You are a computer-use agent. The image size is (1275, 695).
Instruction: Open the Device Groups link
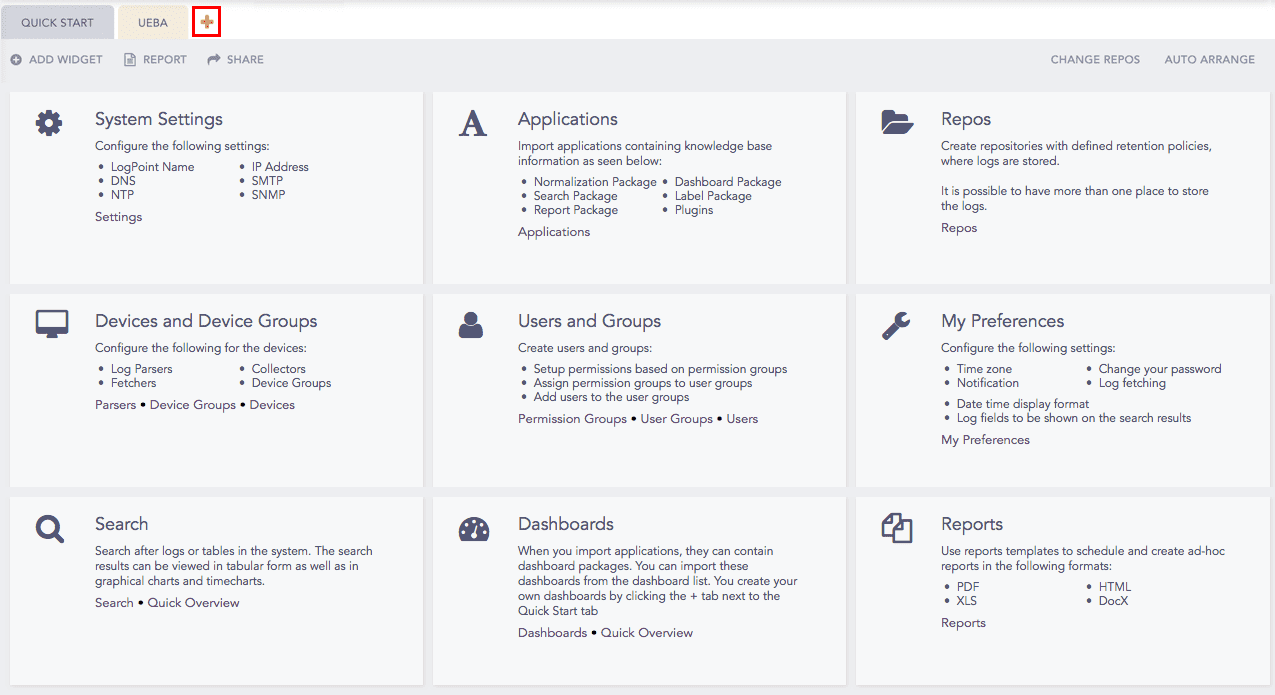[193, 405]
